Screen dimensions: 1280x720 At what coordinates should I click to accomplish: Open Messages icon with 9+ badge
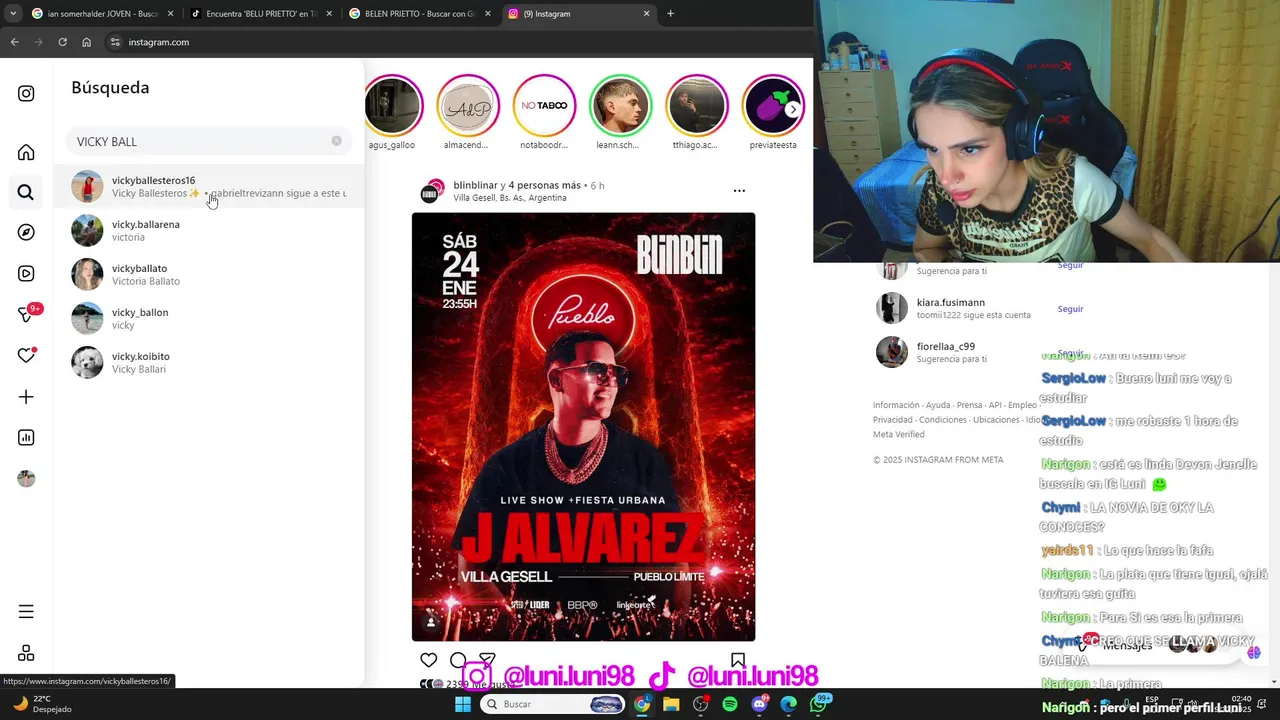(27, 314)
